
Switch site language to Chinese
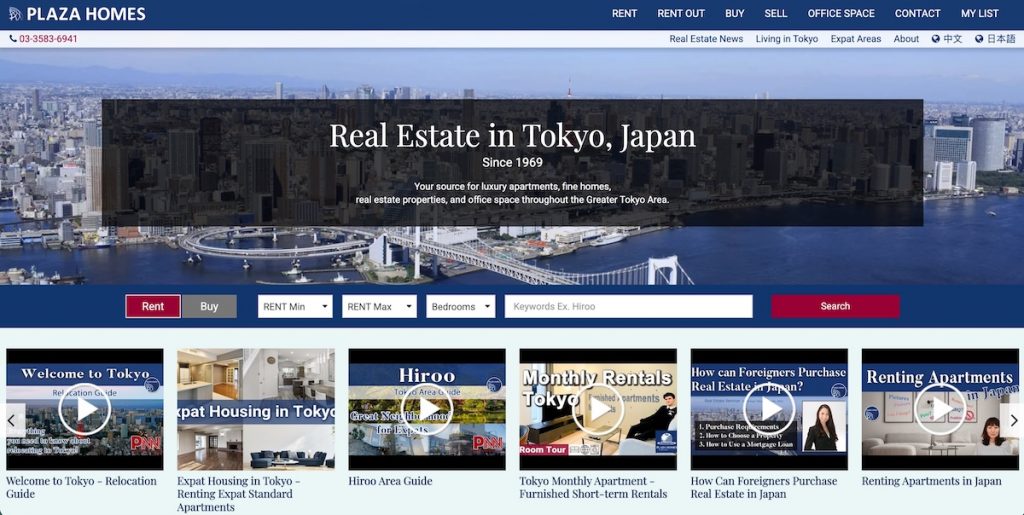tap(947, 39)
